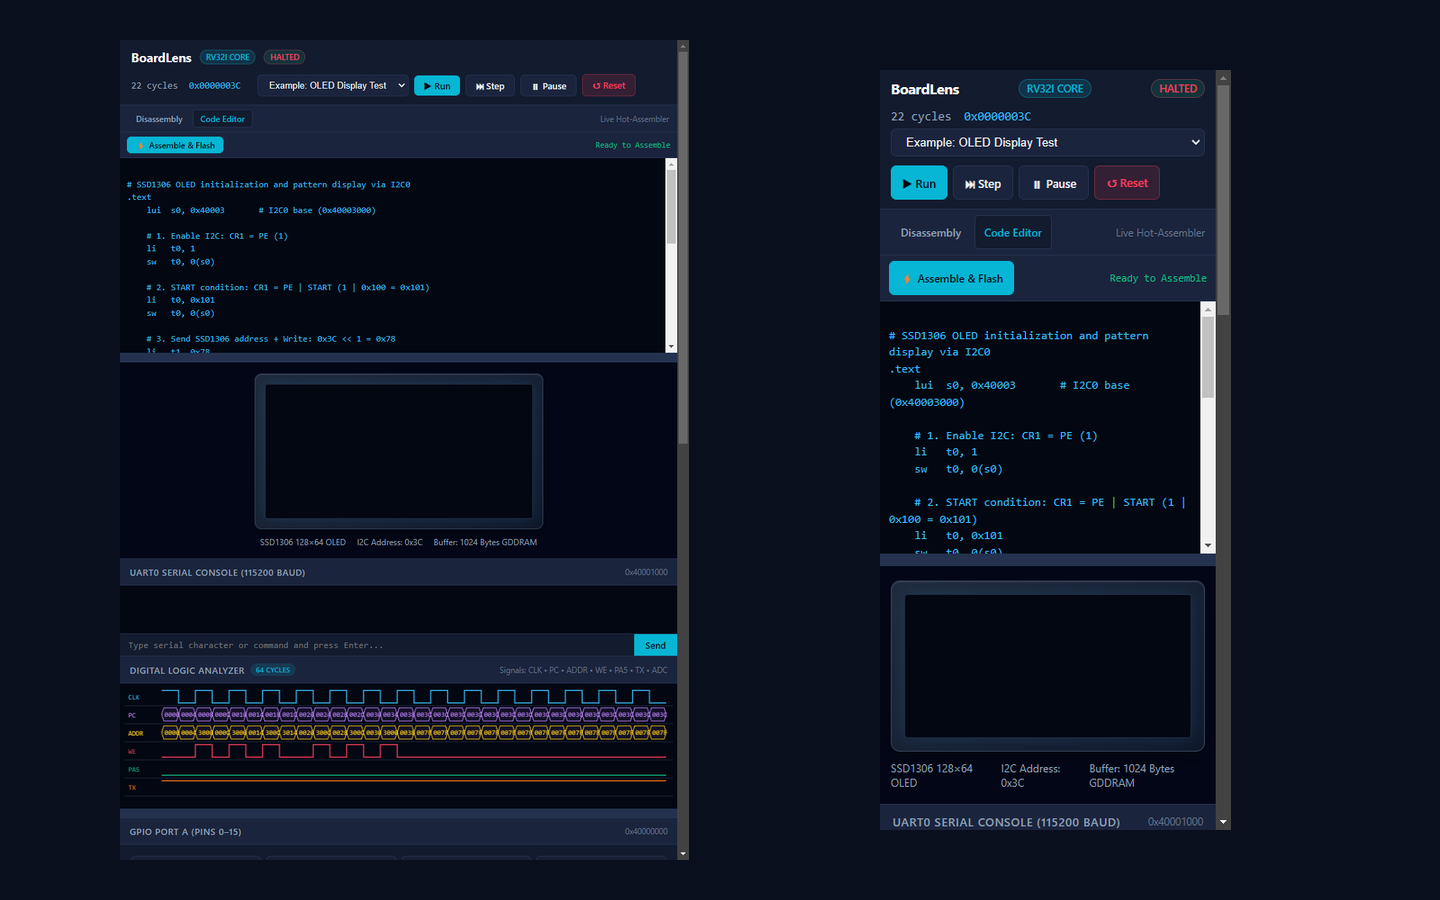Run the program in the wide BoardLens window
This screenshot has width=1440, height=900.
pos(437,86)
